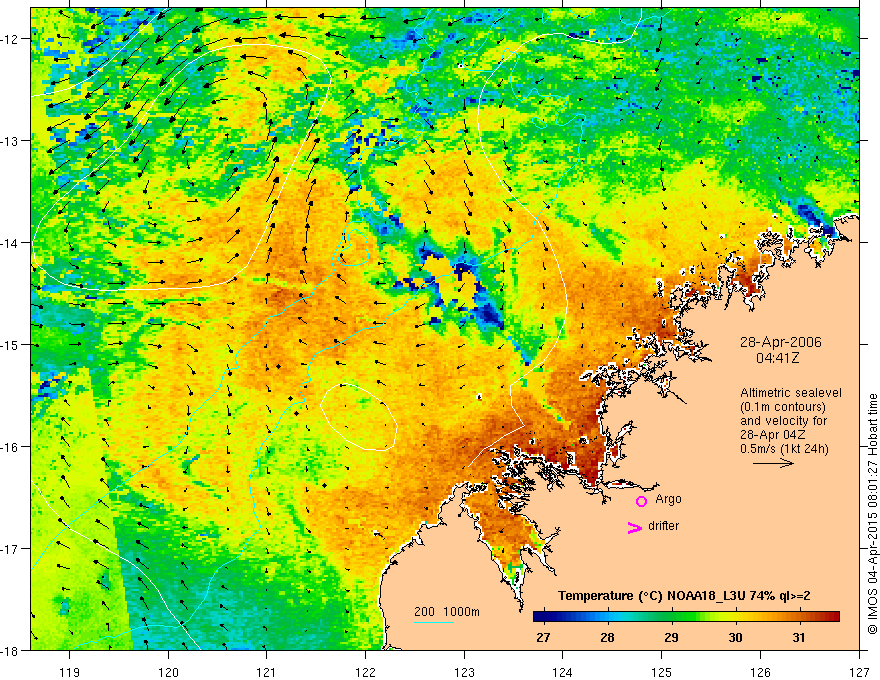This screenshot has height=680, width=880.
Task: Click longitude axis label 125
Action: pyautogui.click(x=662, y=672)
